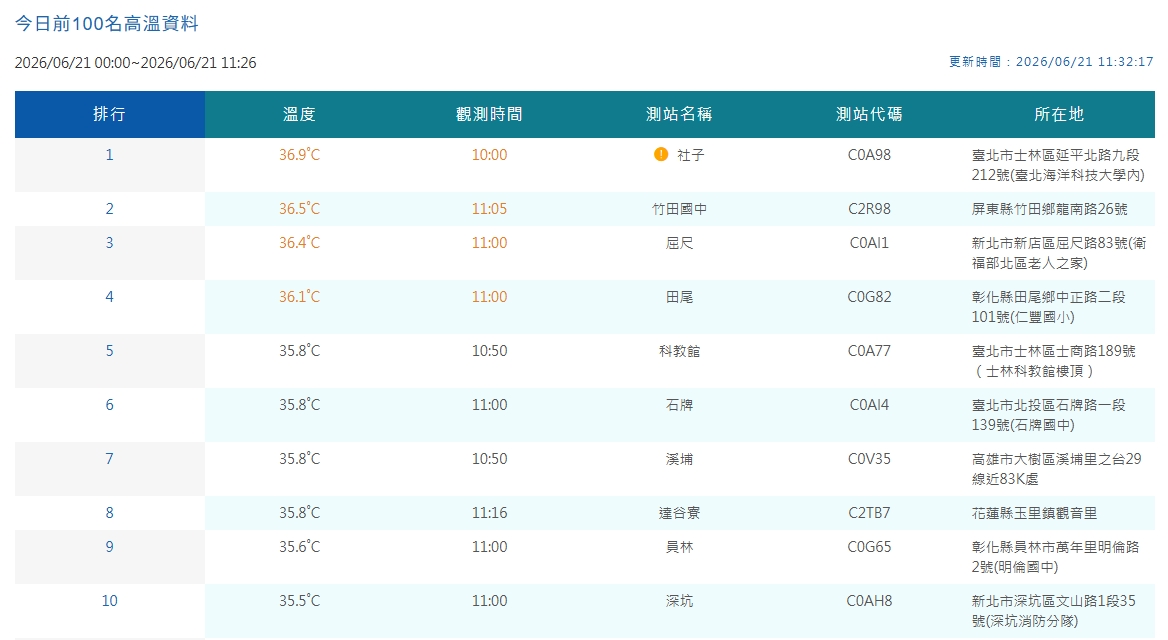This screenshot has width=1168, height=640.
Task: Select the 36.1°C temperature cell
Action: click(299, 297)
